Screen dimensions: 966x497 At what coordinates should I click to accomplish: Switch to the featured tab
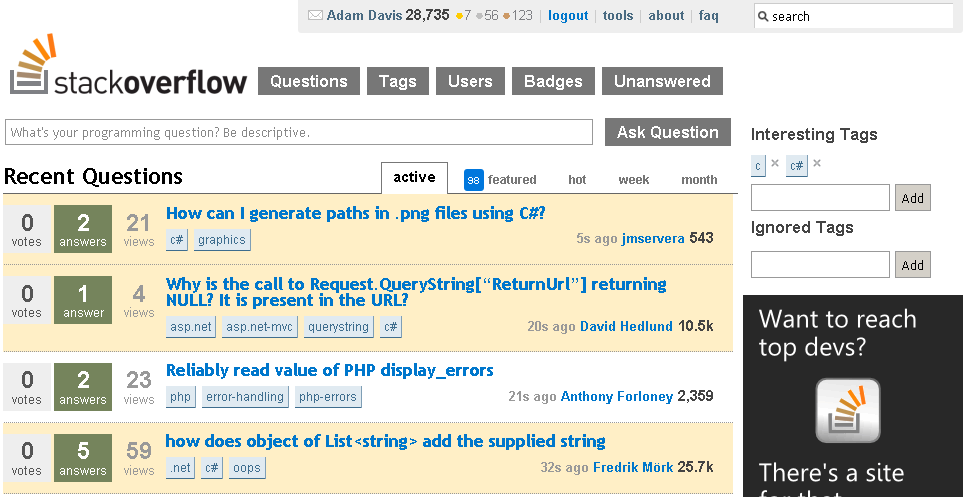point(512,180)
